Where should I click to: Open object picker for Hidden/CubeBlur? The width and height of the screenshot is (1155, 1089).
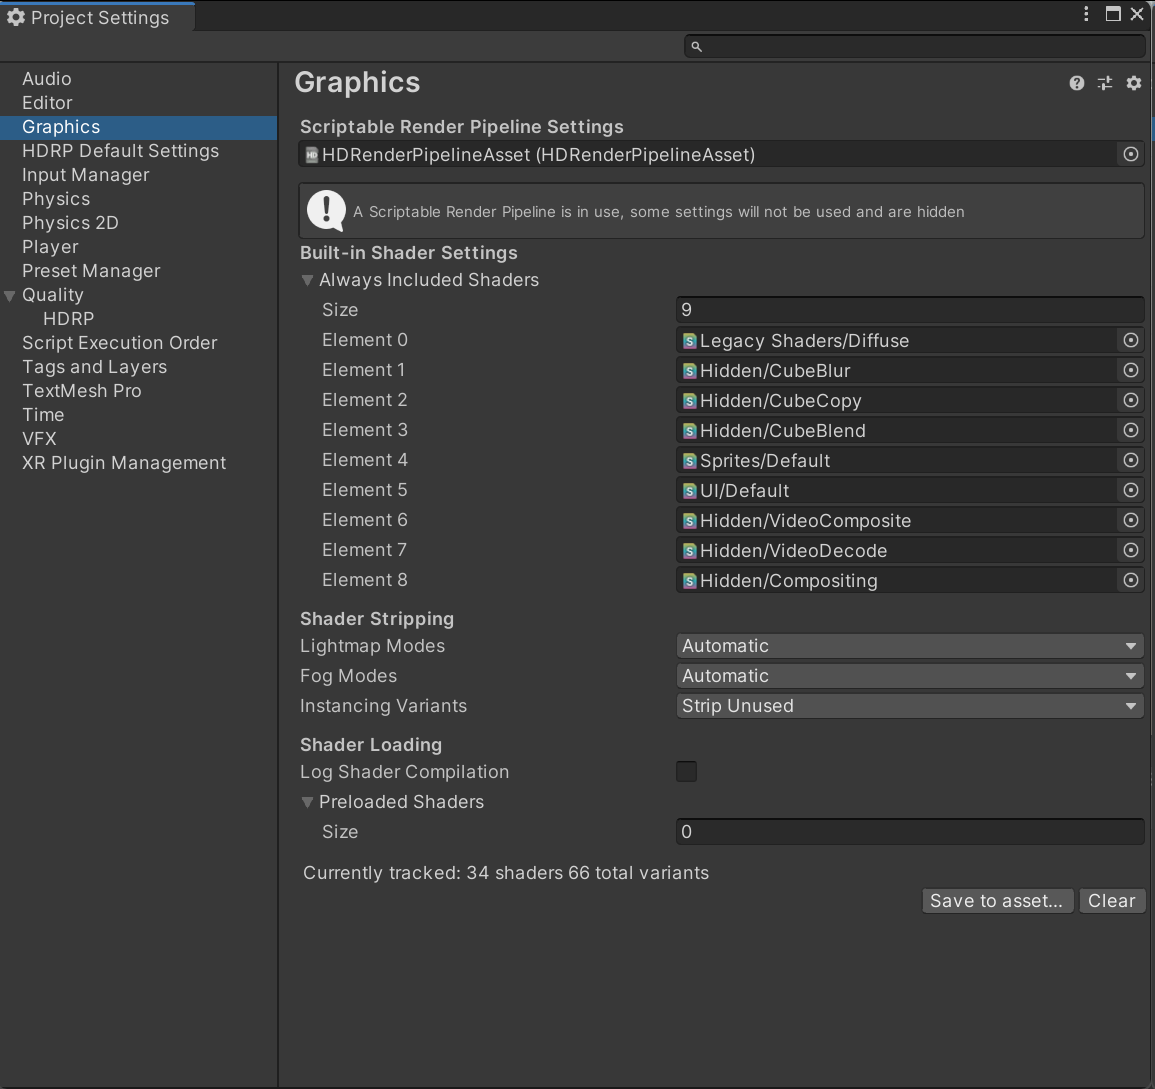tap(1131, 370)
